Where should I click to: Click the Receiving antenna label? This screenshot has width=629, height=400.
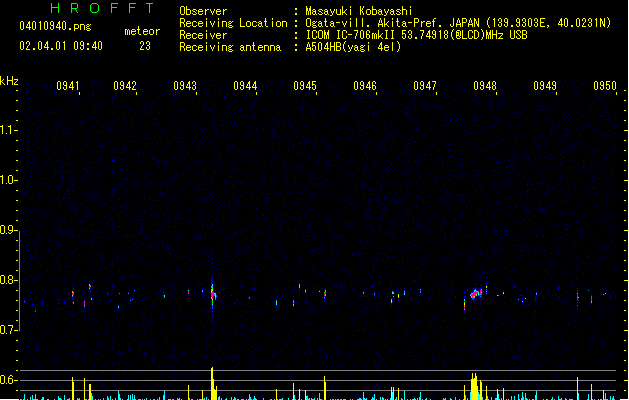tap(230, 47)
